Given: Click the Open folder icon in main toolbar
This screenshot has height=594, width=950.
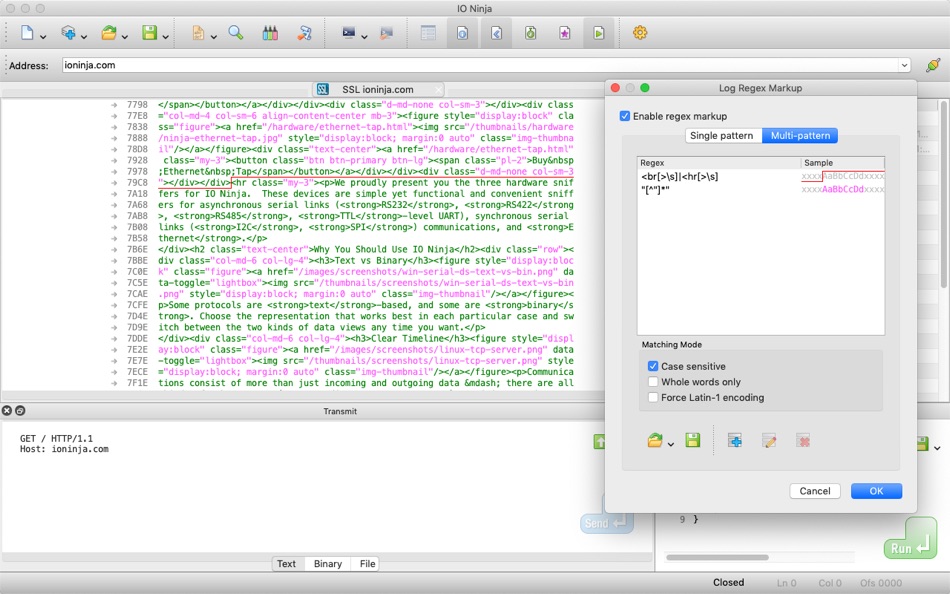Looking at the screenshot, I should pyautogui.click(x=109, y=33).
